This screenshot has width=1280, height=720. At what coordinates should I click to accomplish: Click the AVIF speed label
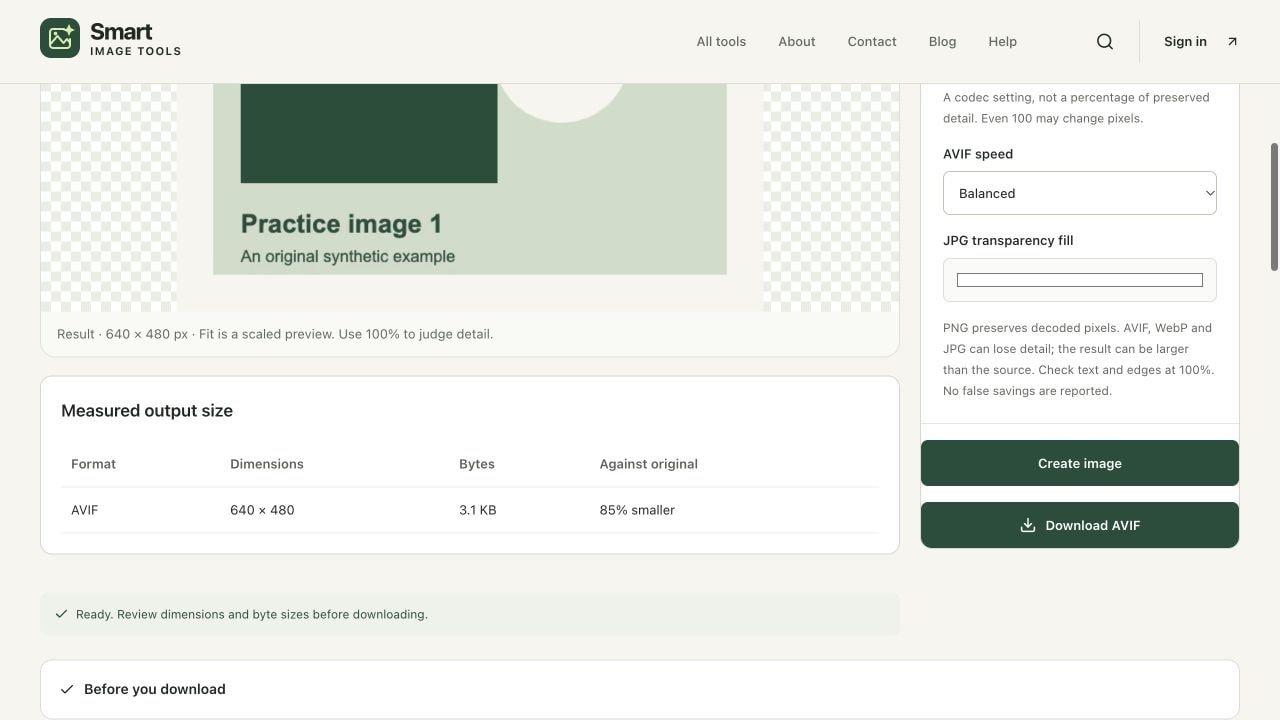[x=978, y=154]
